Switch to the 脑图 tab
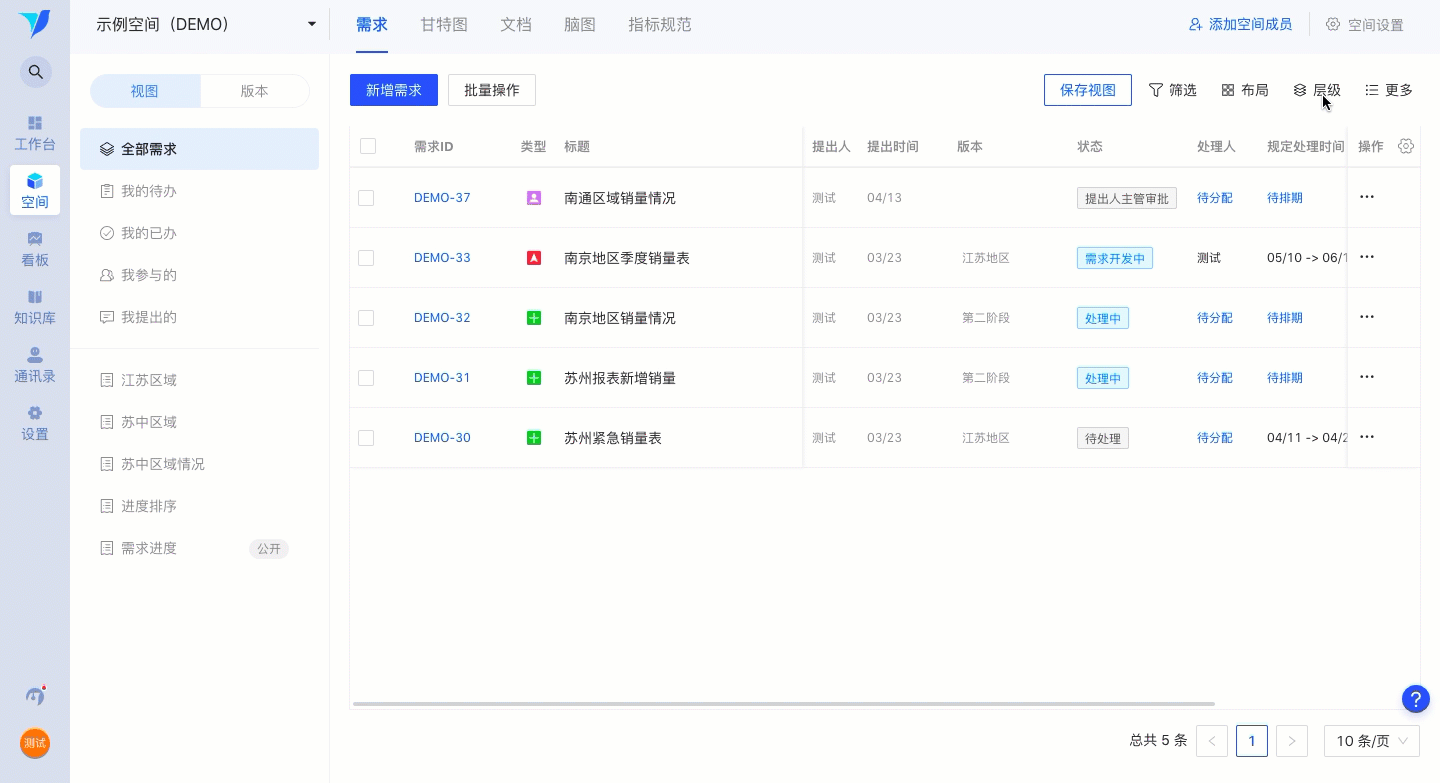 (x=580, y=24)
